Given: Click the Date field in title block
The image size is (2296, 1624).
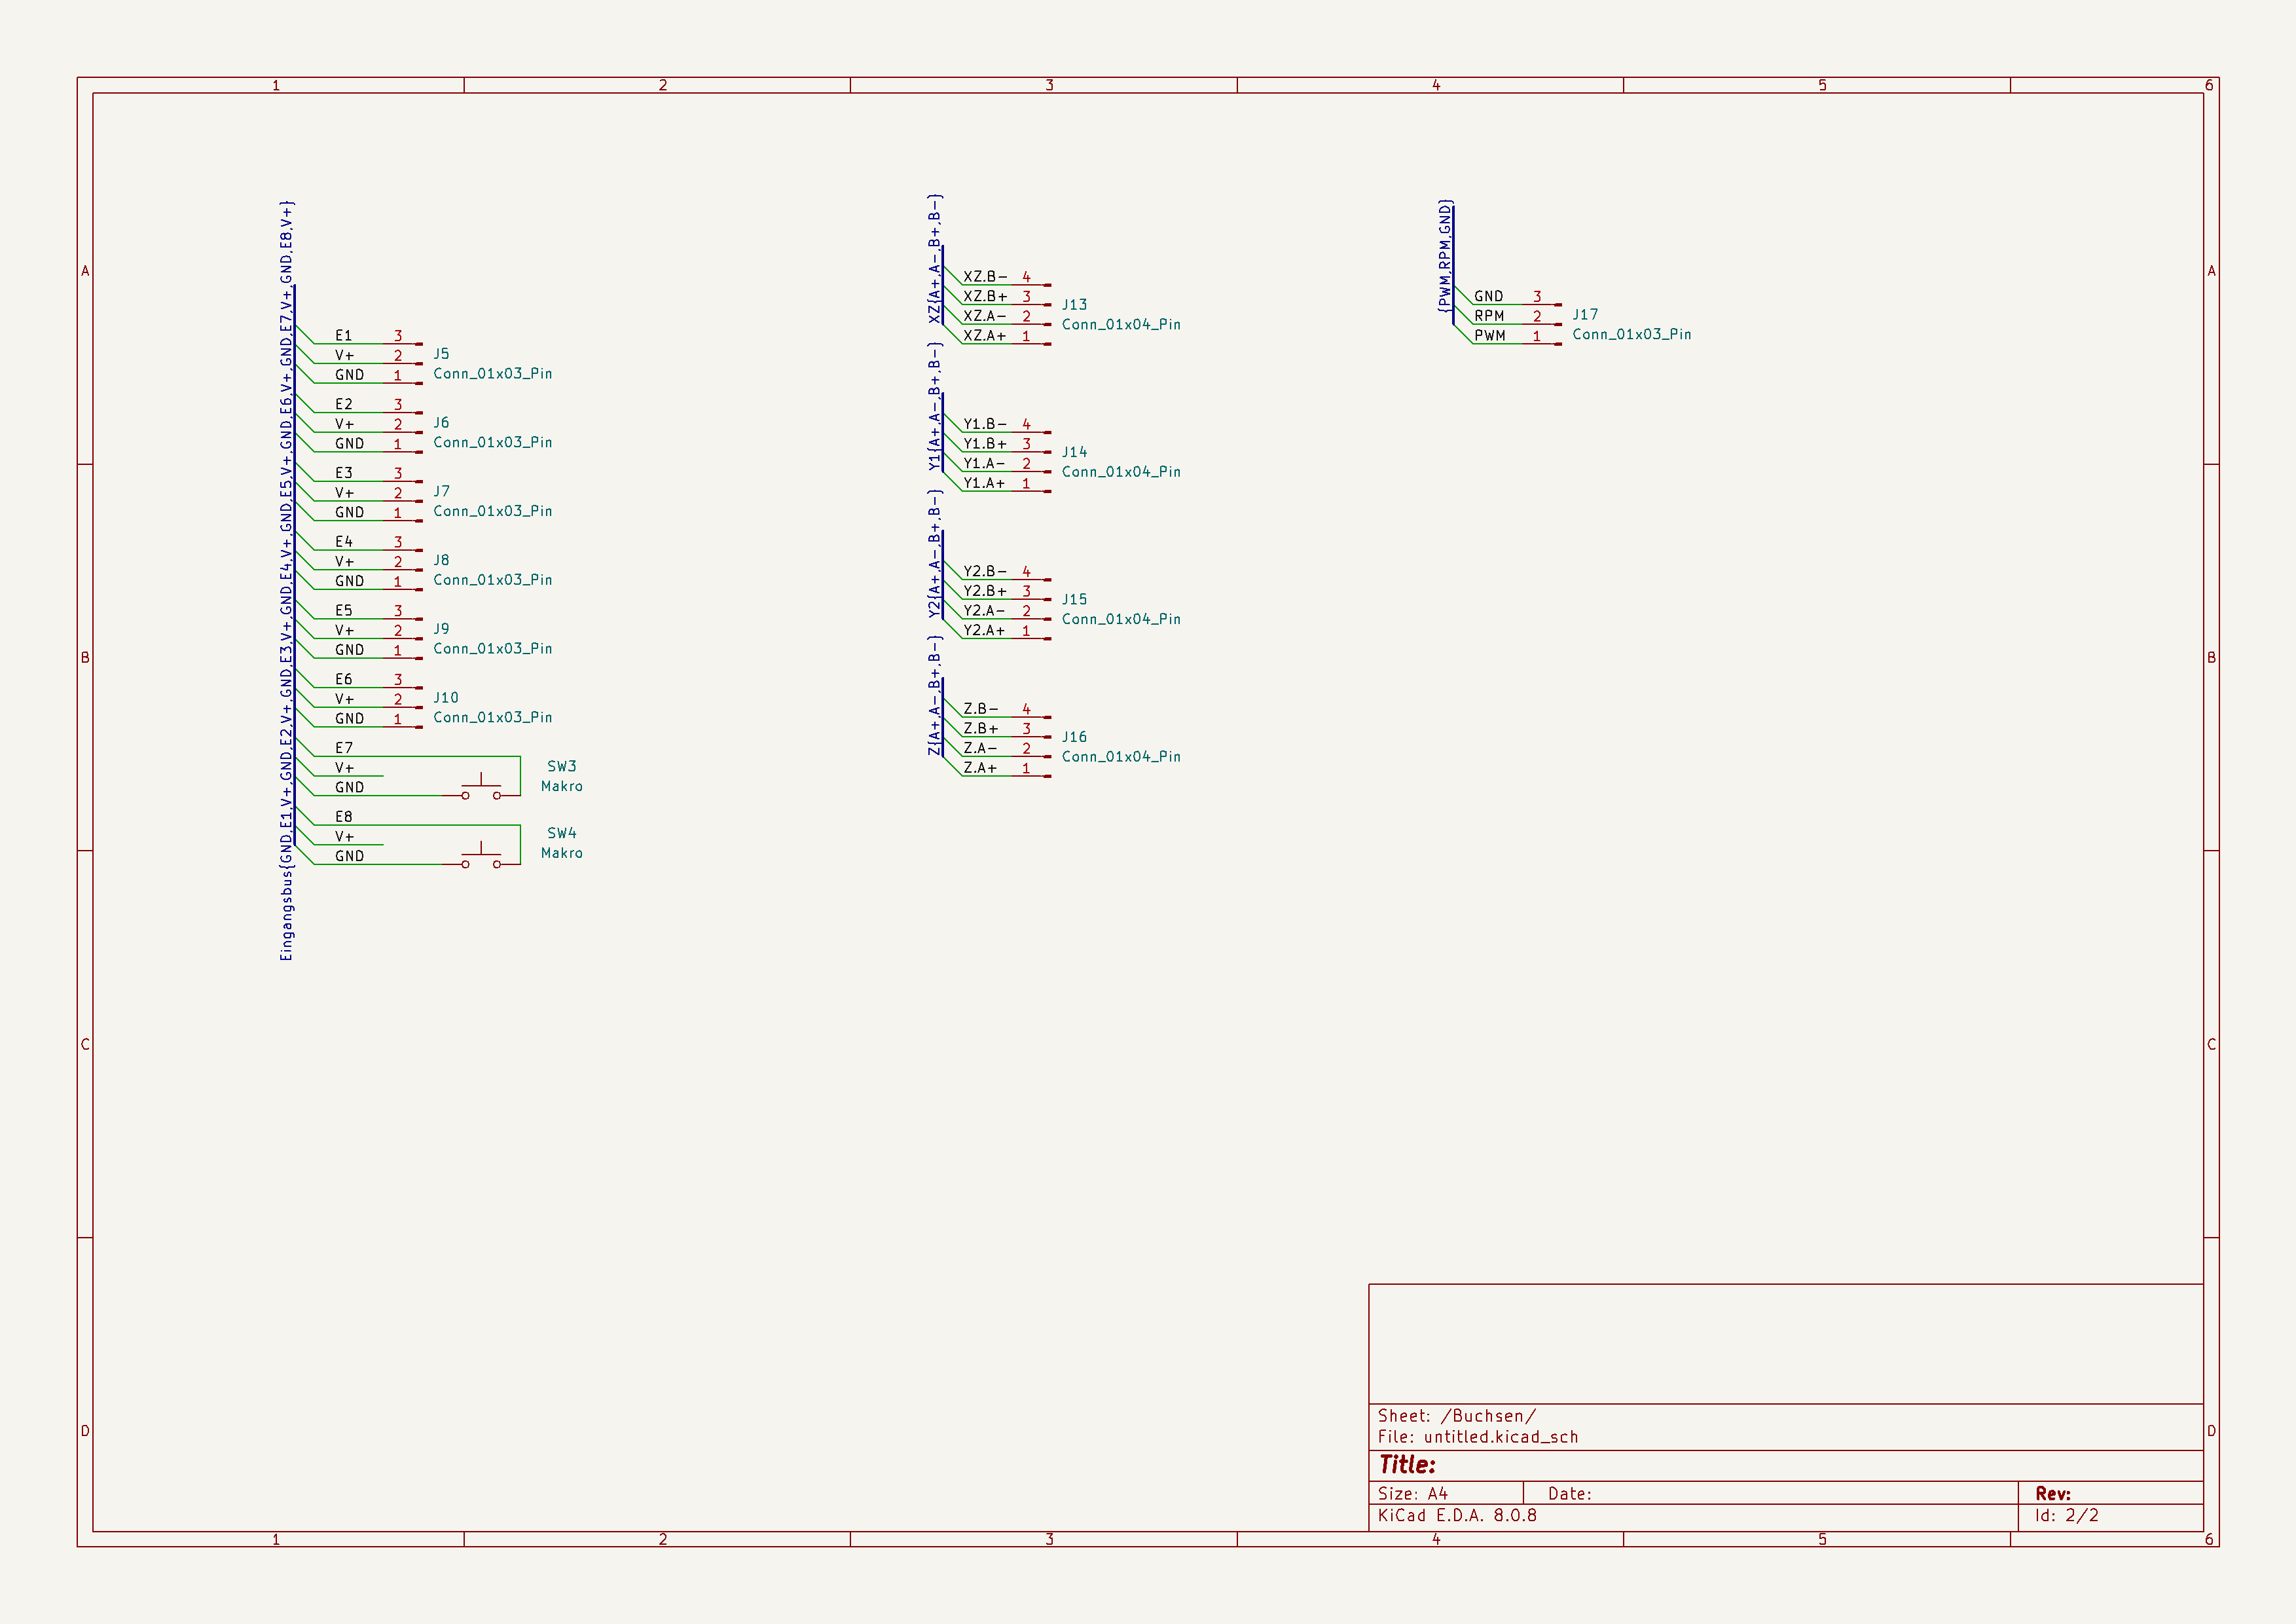Looking at the screenshot, I should [x=1569, y=1494].
